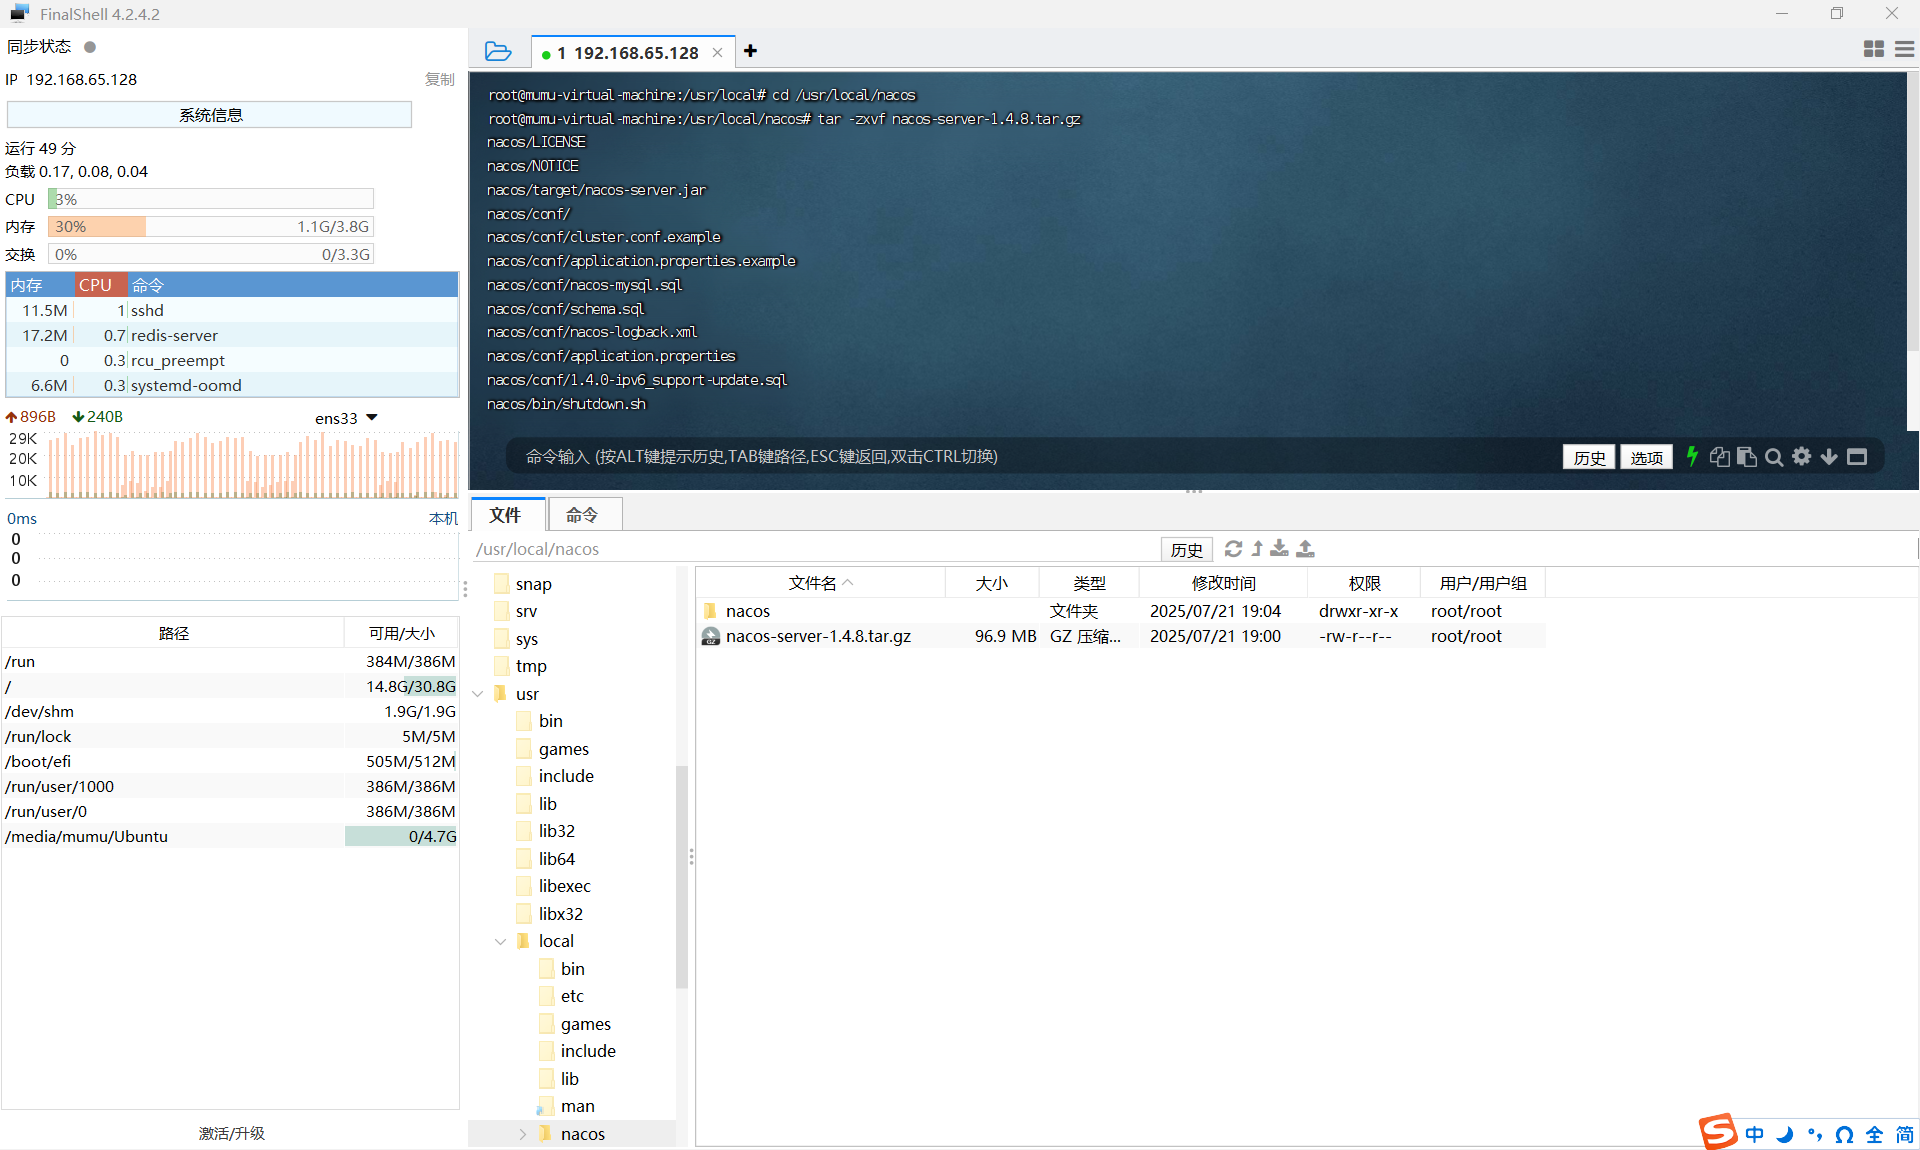Open the connection manager folder icon
The height and width of the screenshot is (1150, 1920).
click(x=497, y=51)
